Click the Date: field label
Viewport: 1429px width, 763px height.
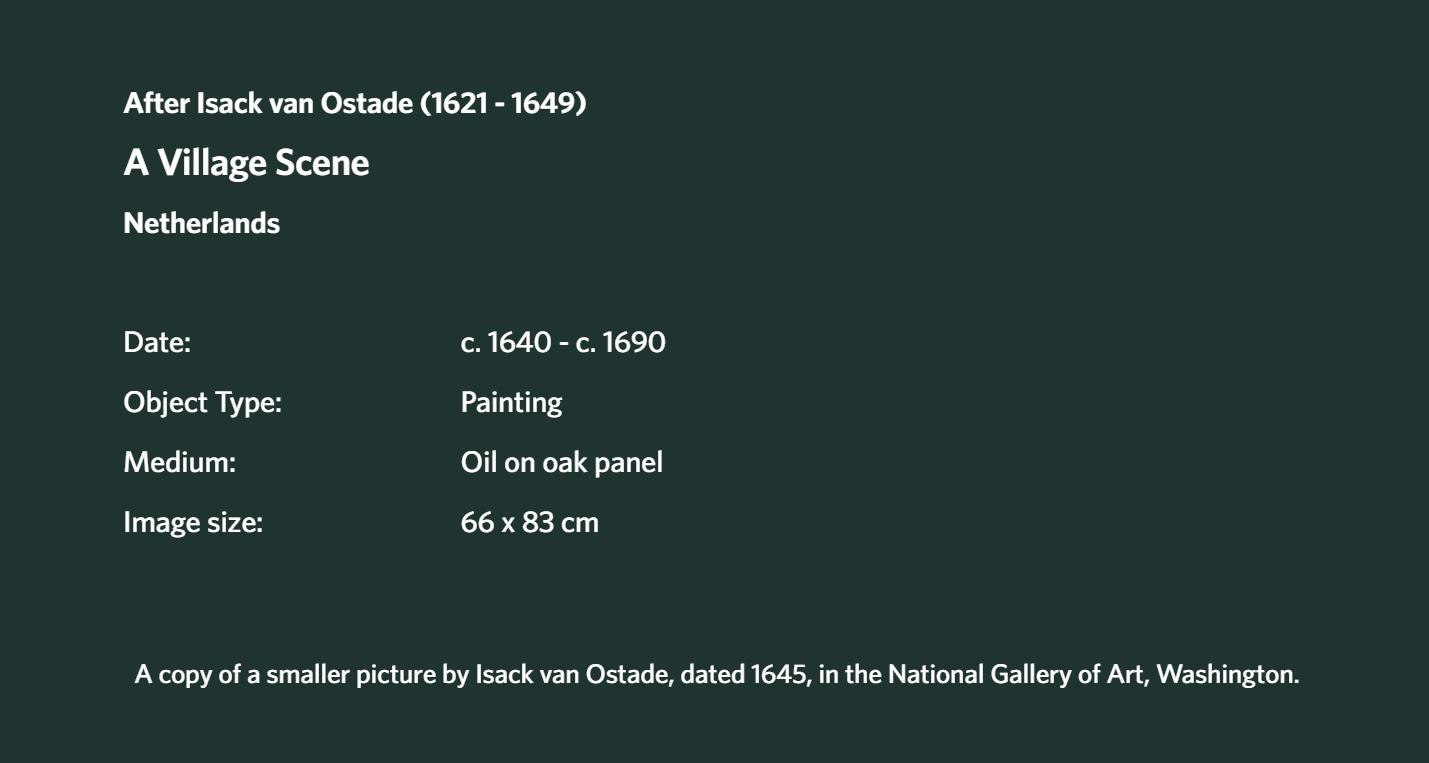pos(157,343)
